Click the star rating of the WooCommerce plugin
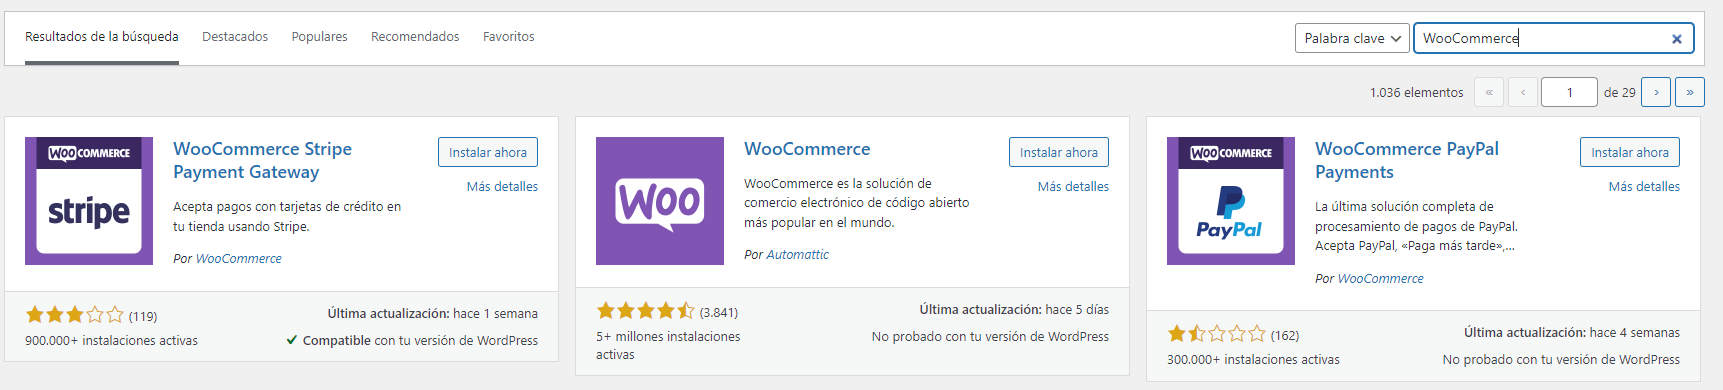This screenshot has height=390, width=1723. (646, 311)
